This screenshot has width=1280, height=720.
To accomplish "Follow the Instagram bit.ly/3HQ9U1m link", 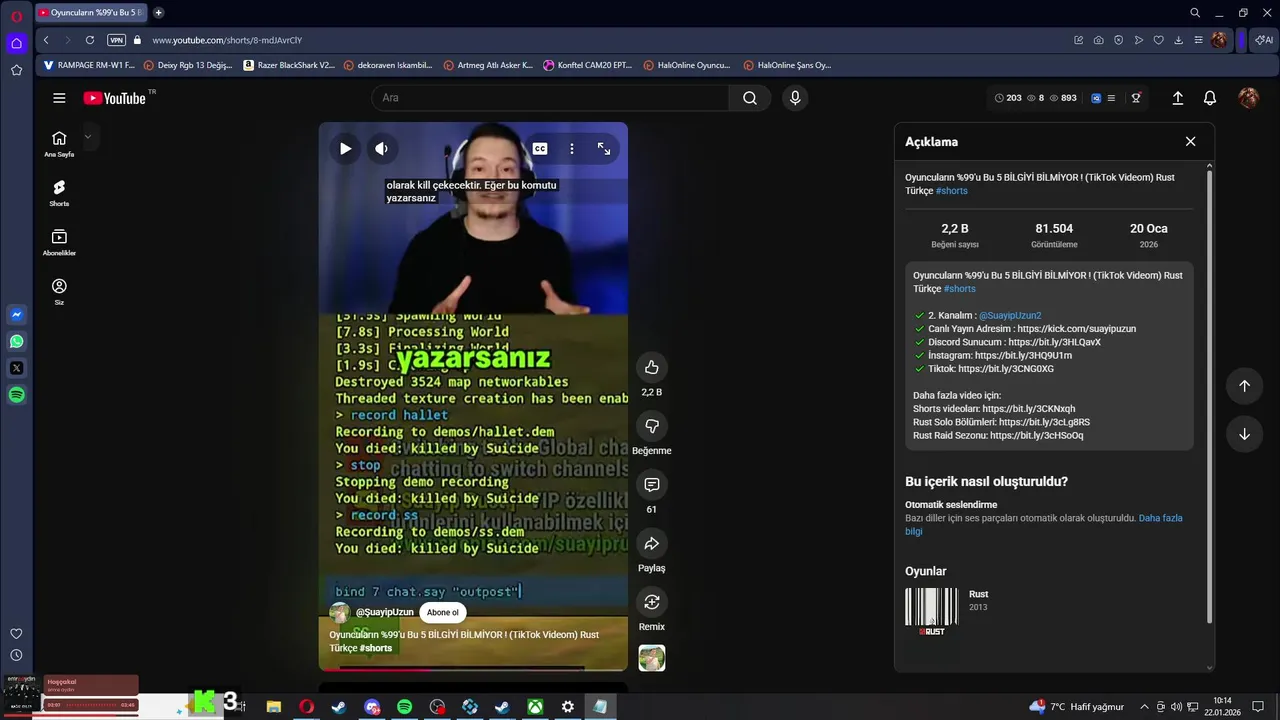I will coord(1023,355).
